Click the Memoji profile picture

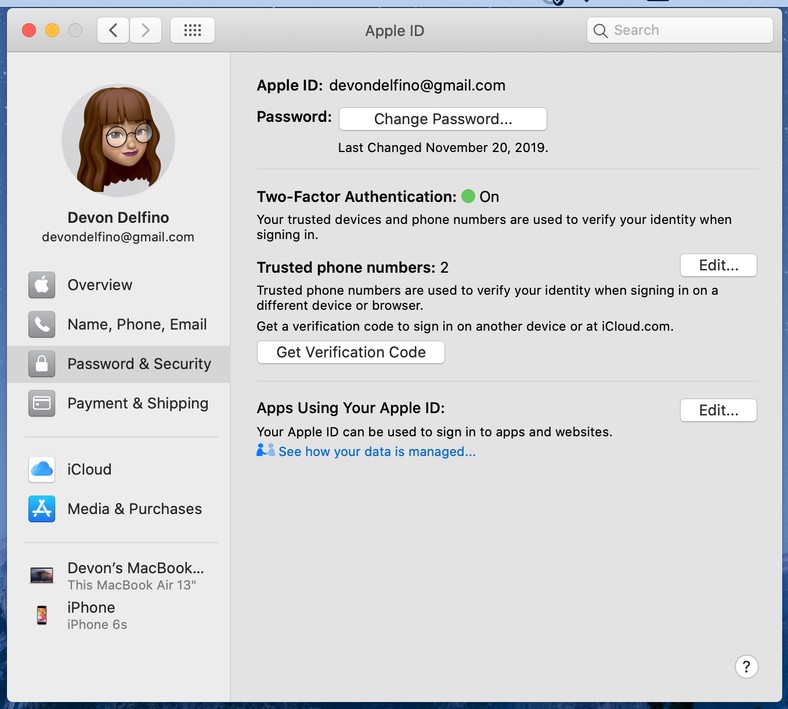tap(118, 140)
